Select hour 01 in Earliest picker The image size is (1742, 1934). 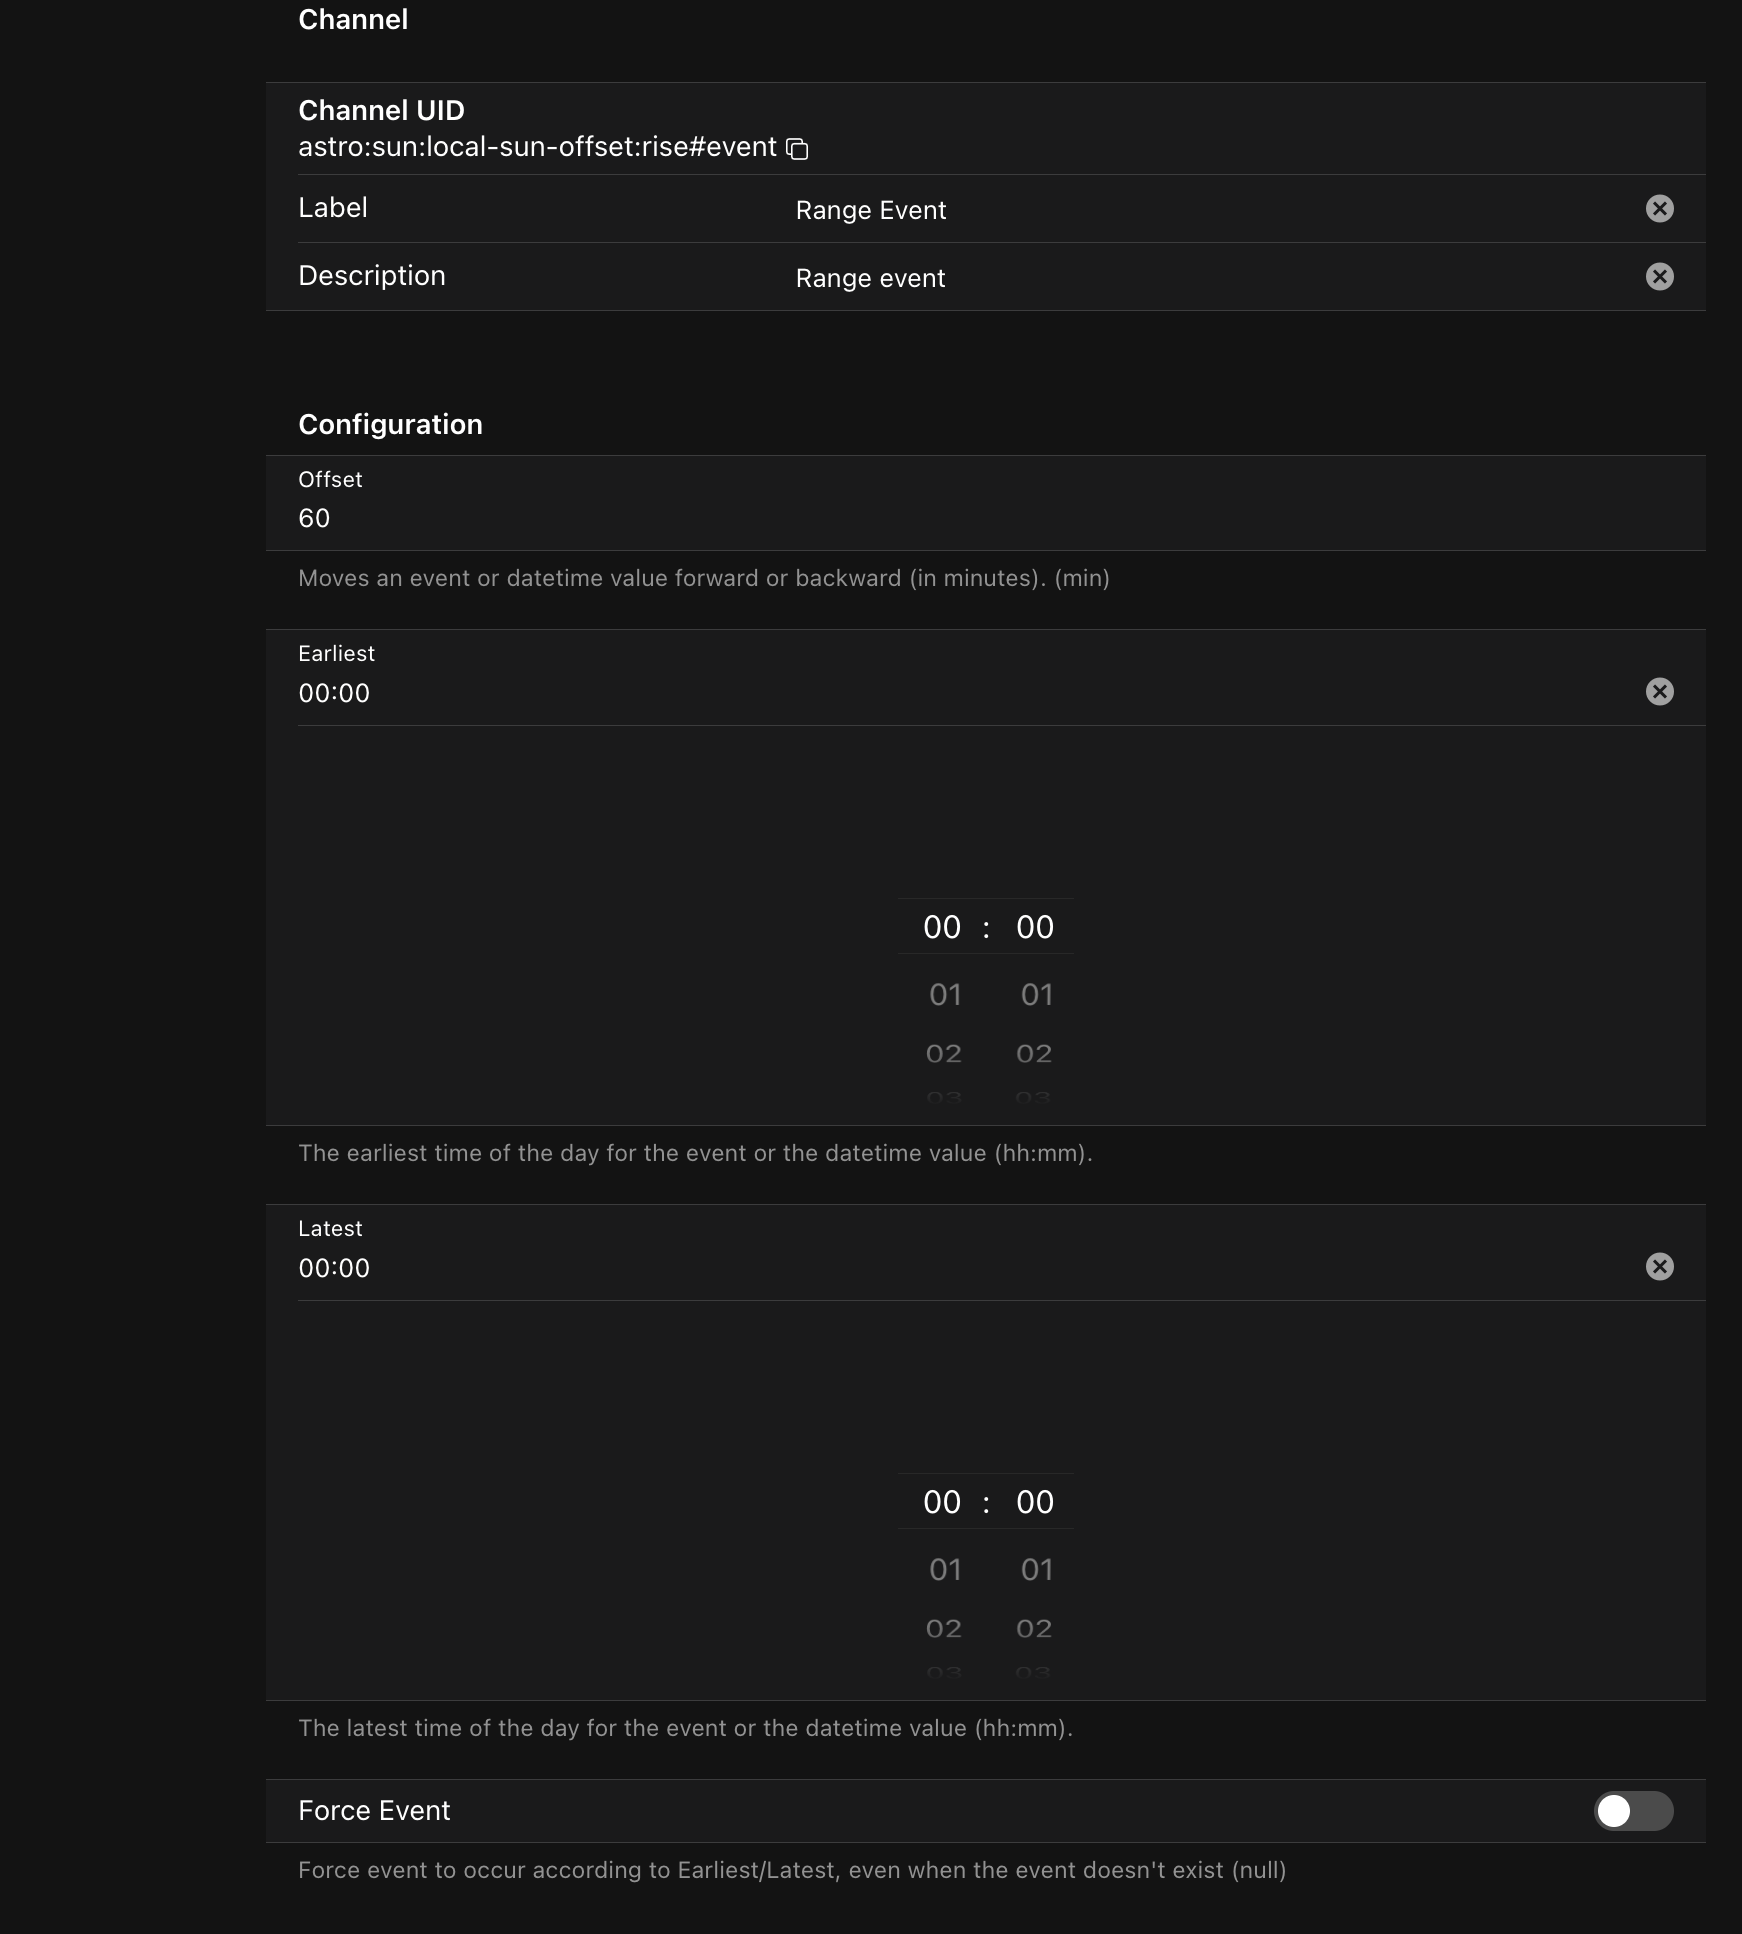coord(944,995)
